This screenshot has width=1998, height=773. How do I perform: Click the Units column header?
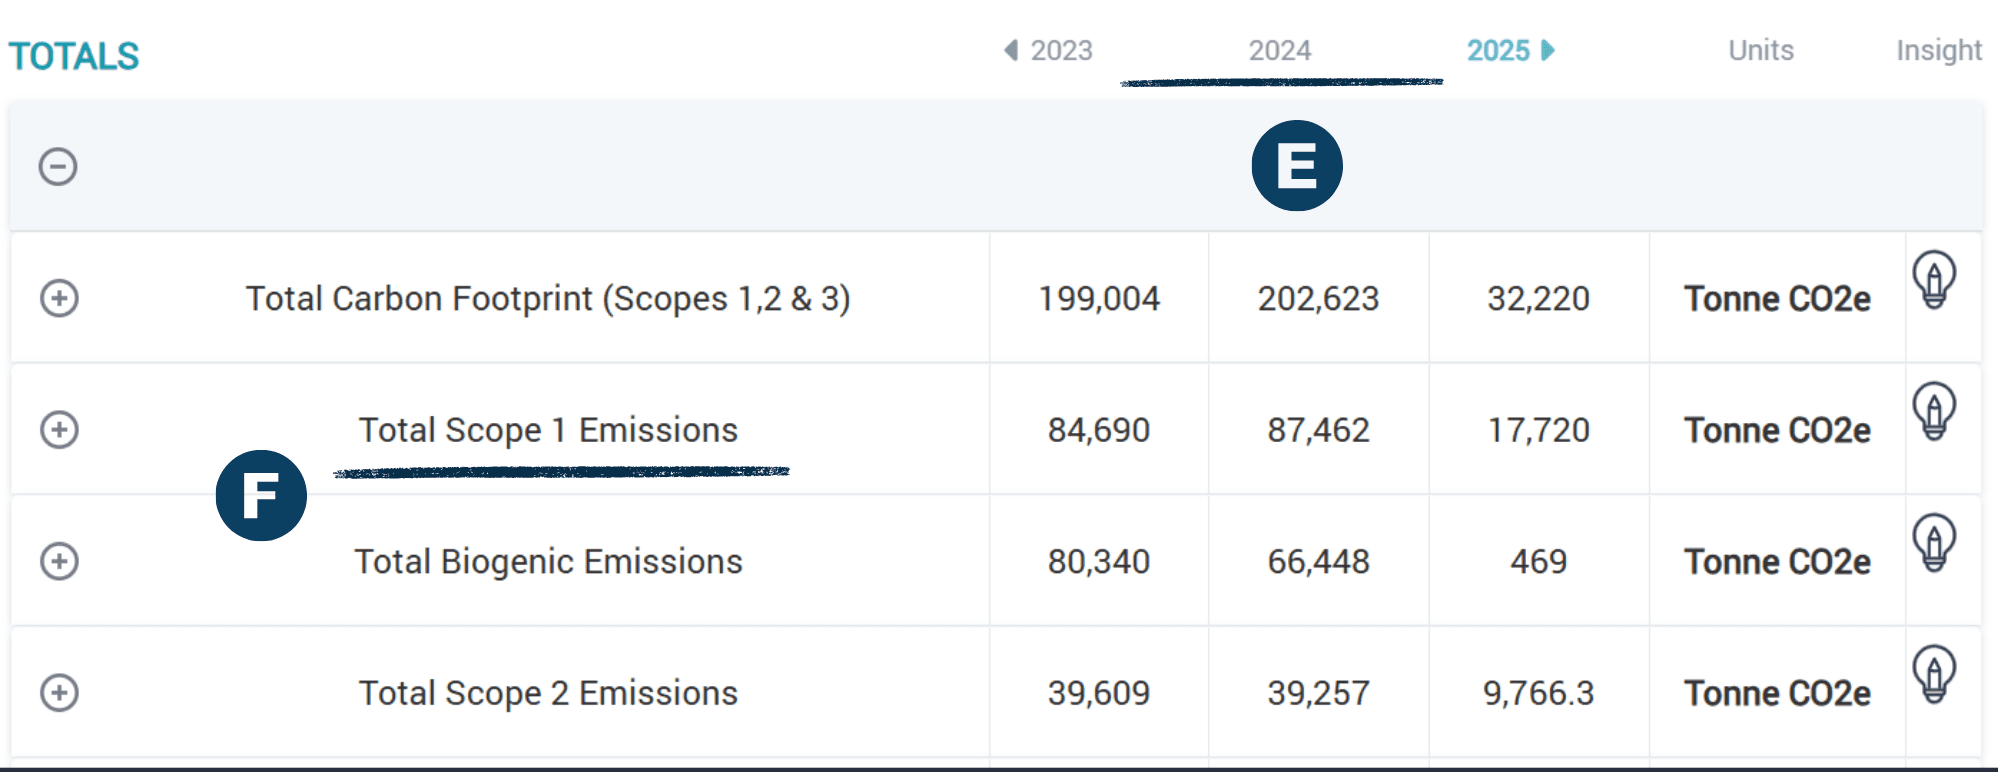(1761, 50)
